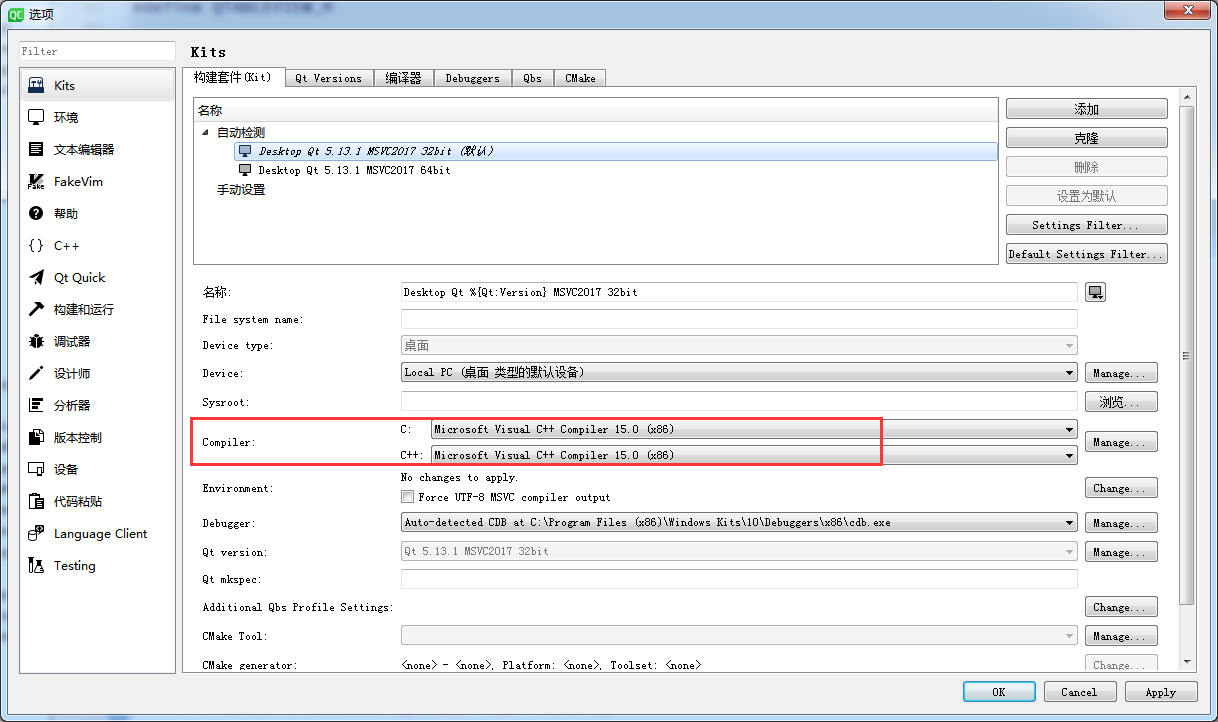
Task: Switch to the Debuggers tab
Action: click(473, 78)
